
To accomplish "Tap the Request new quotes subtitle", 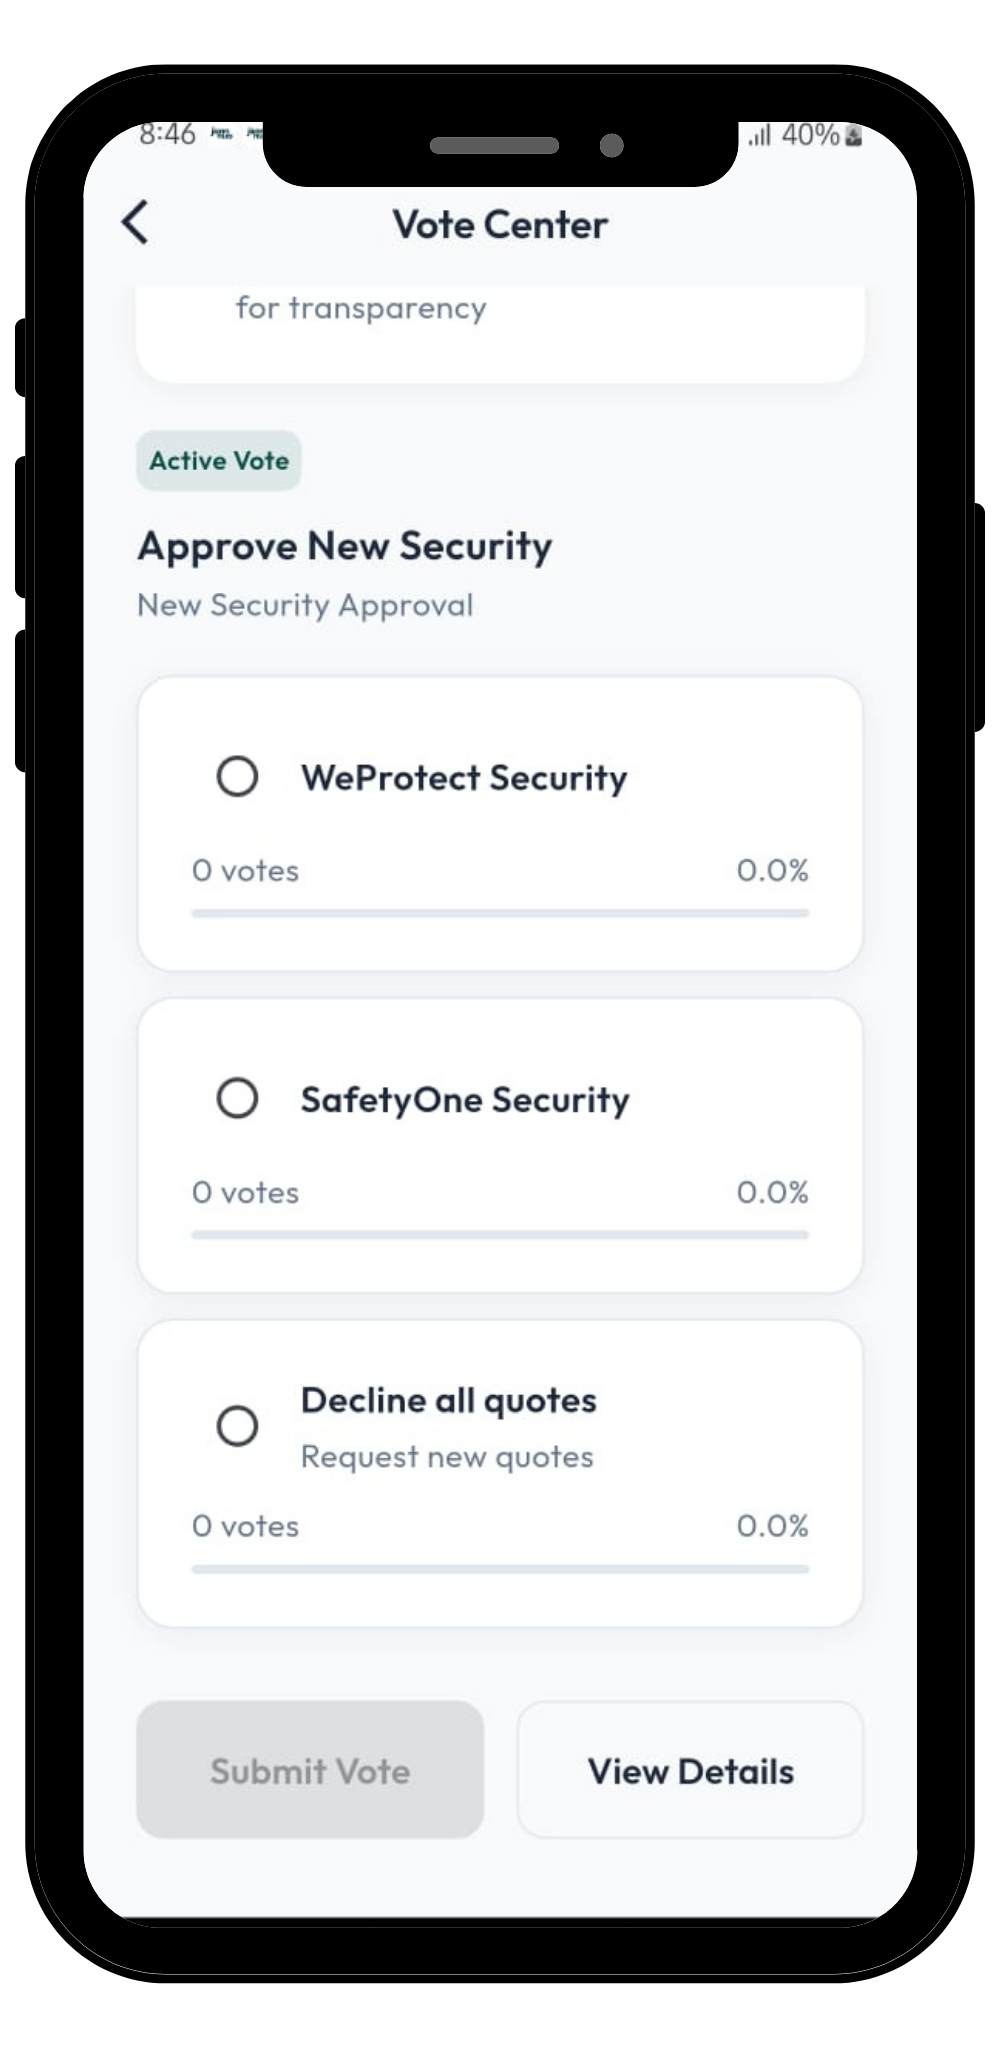I will (447, 1457).
